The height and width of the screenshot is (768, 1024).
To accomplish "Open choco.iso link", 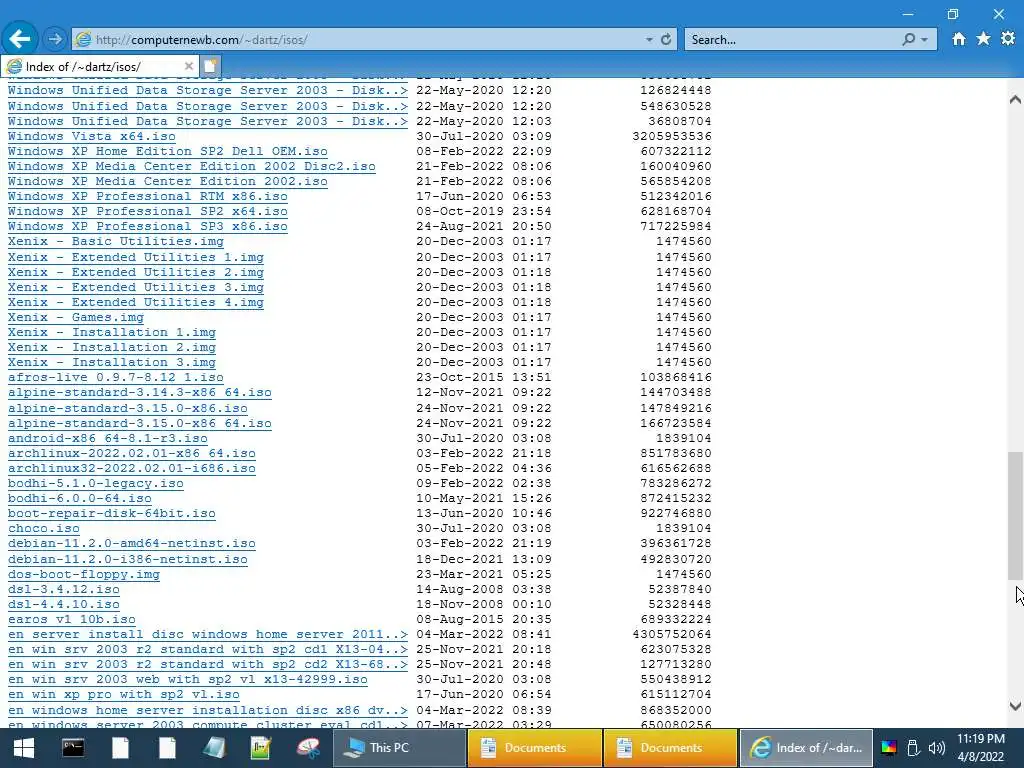I will (44, 528).
